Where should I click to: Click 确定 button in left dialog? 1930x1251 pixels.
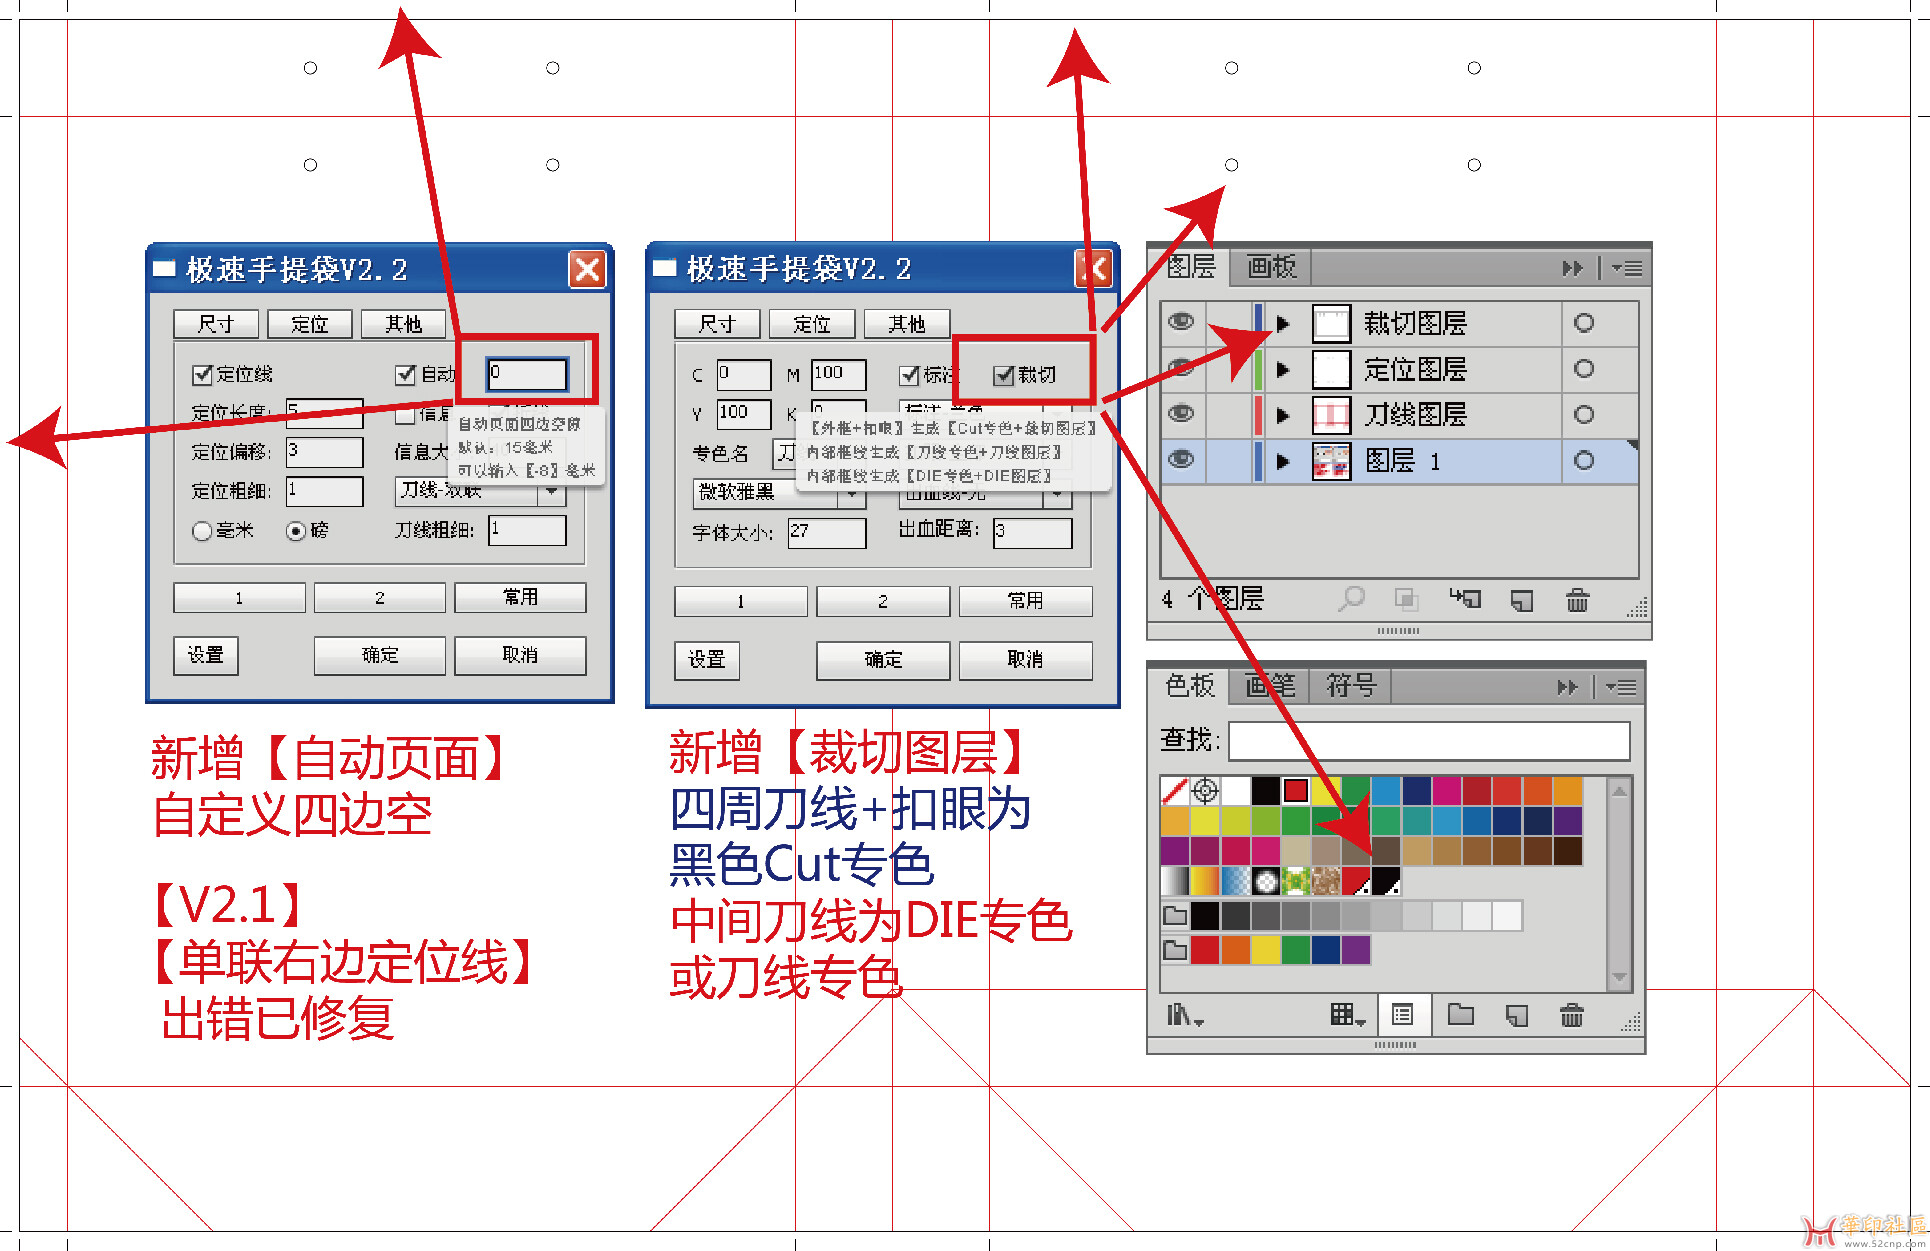pos(380,655)
